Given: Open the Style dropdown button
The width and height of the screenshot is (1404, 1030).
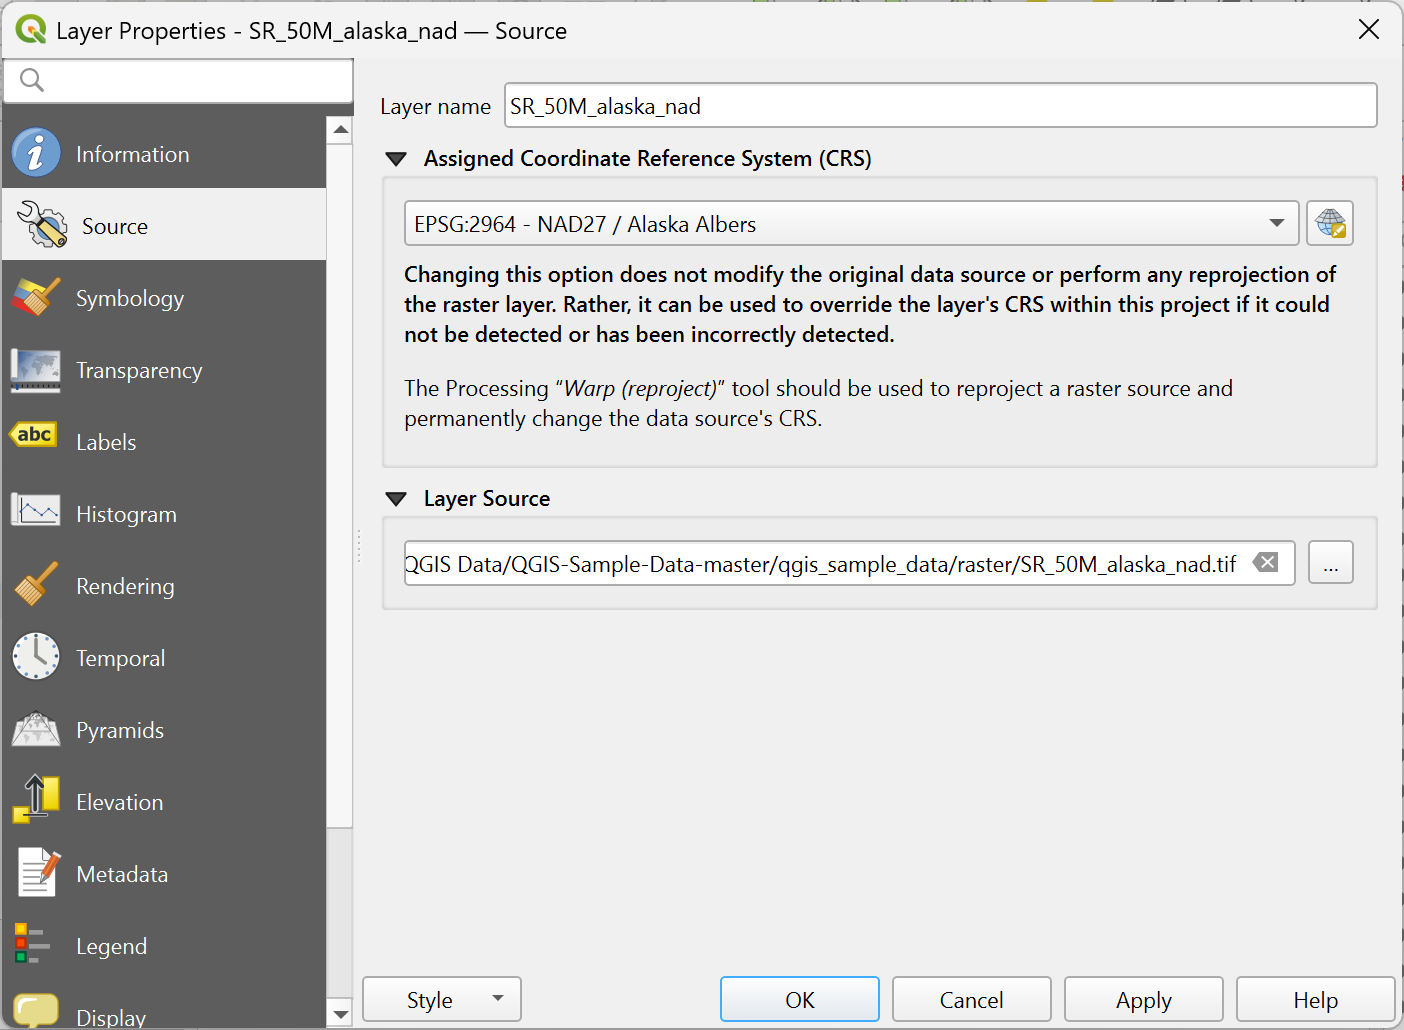Looking at the screenshot, I should pyautogui.click(x=441, y=999).
